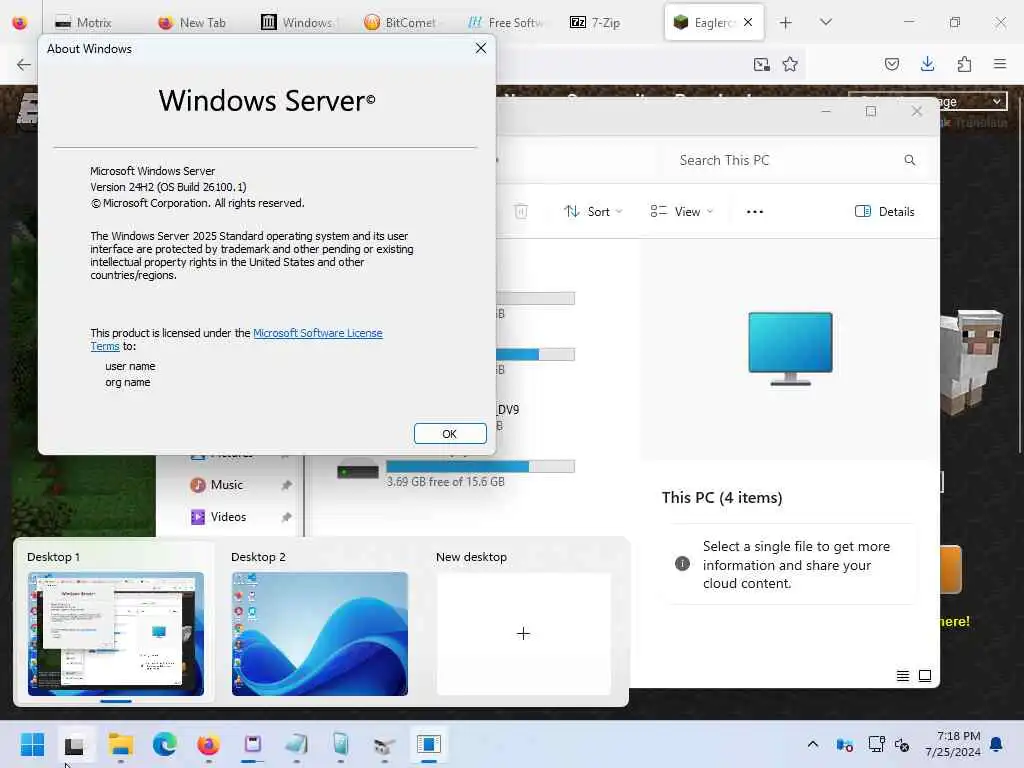Click the network status tray icon
The image size is (1024, 768).
click(x=876, y=744)
